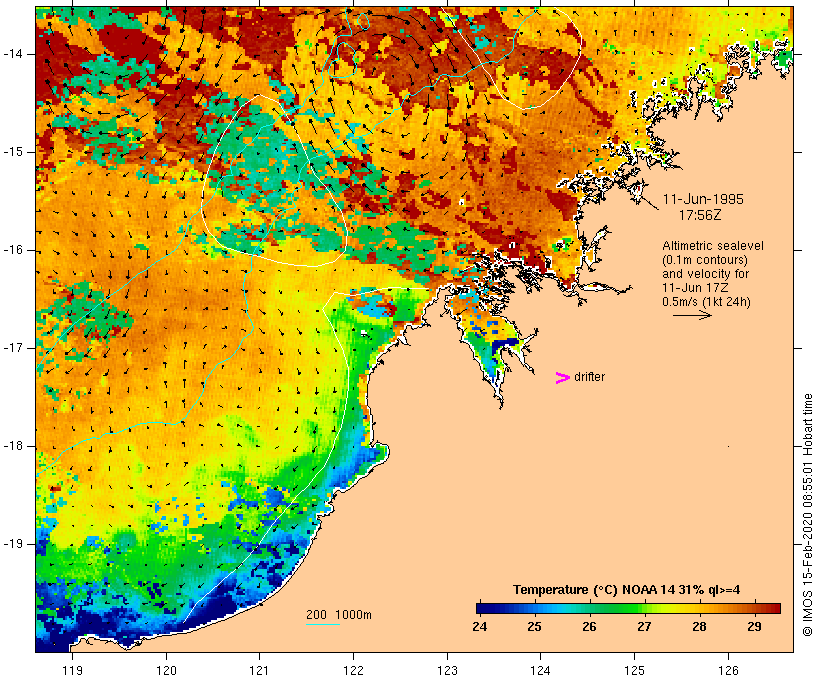820x680 pixels.
Task: Click the '11-Jun 17Z' caption line
Action: pos(695,288)
